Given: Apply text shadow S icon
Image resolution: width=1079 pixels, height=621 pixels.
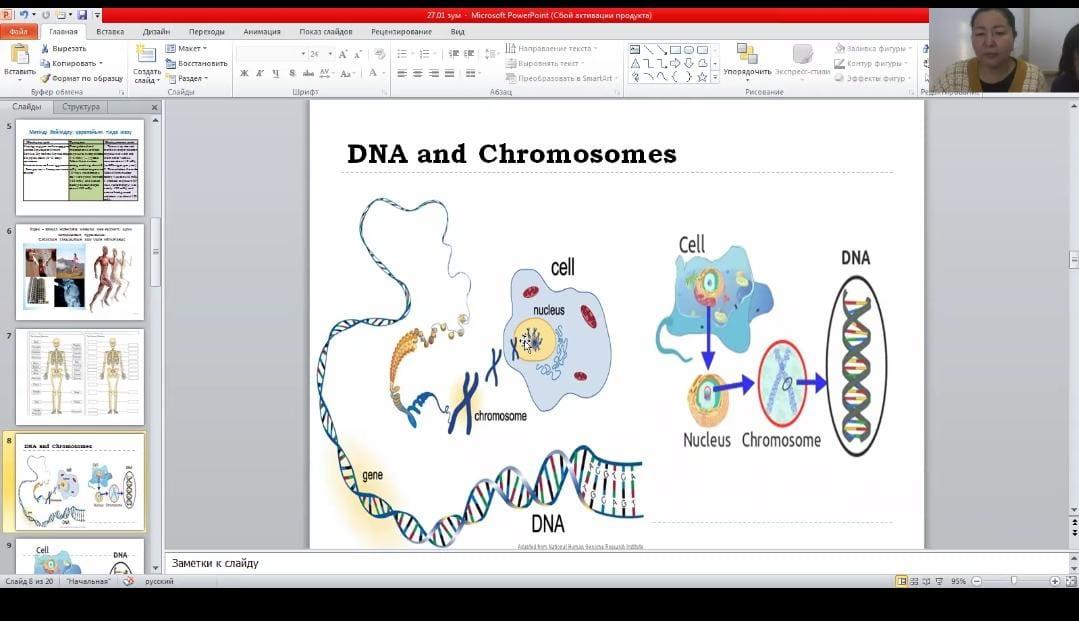Looking at the screenshot, I should coord(292,73).
